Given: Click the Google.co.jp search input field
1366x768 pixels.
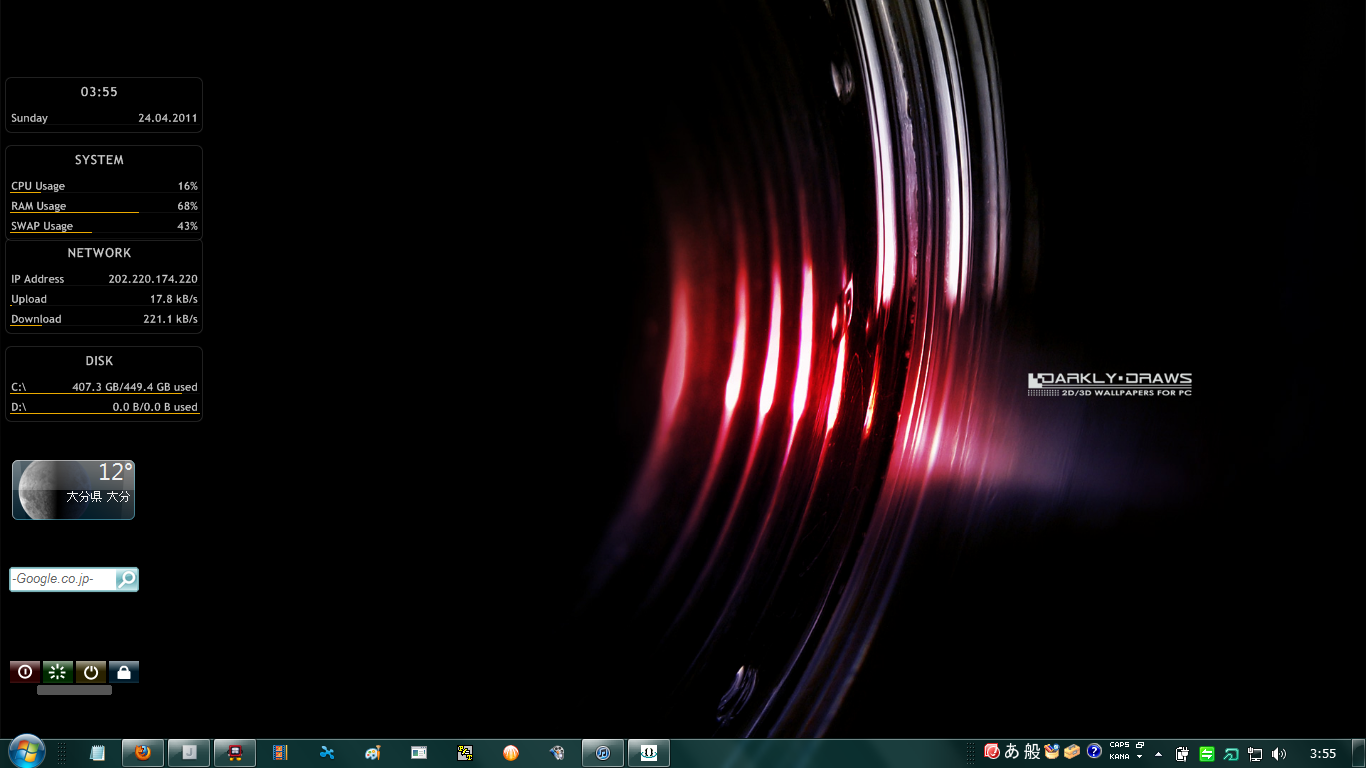Looking at the screenshot, I should [62, 579].
